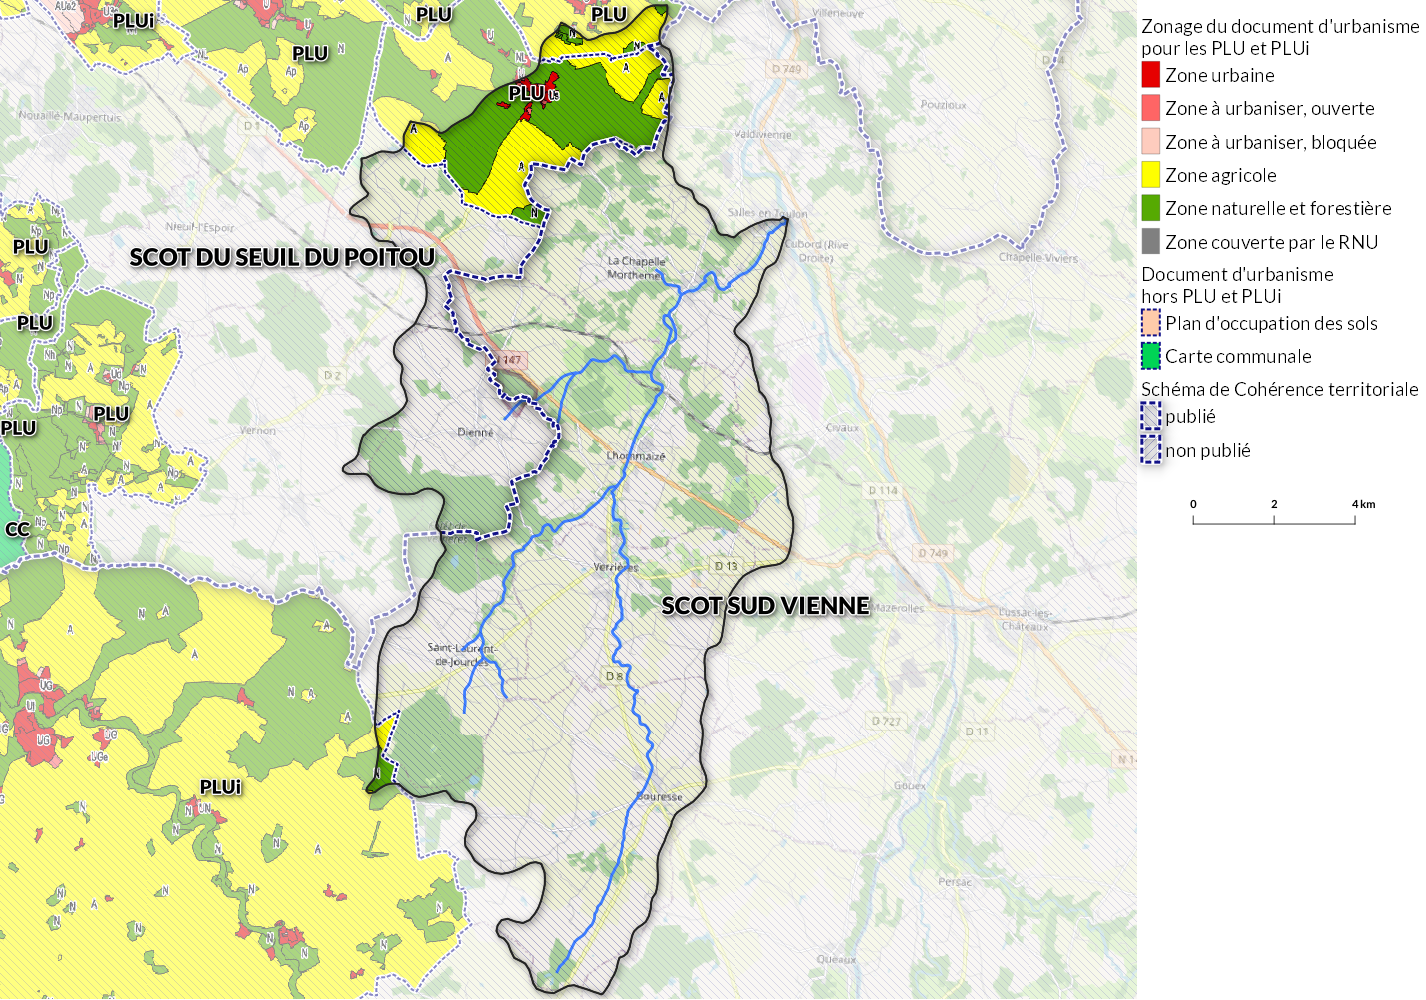Click the 'Zone urbaine' legend text
The height and width of the screenshot is (1000, 1426).
coord(1219,75)
